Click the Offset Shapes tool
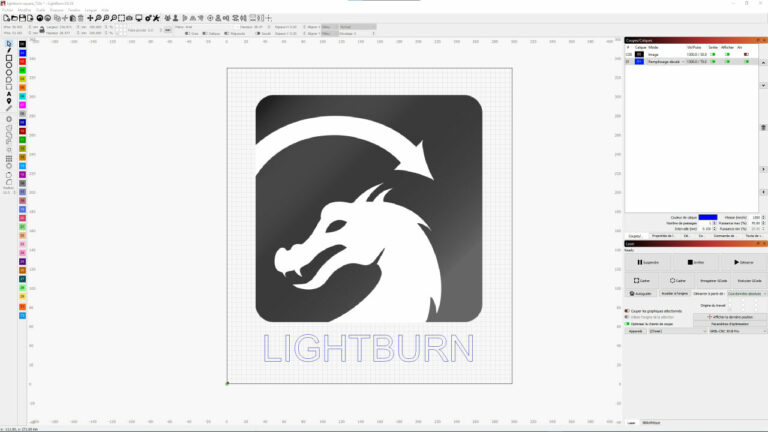This screenshot has width=768, height=432. tap(9, 119)
